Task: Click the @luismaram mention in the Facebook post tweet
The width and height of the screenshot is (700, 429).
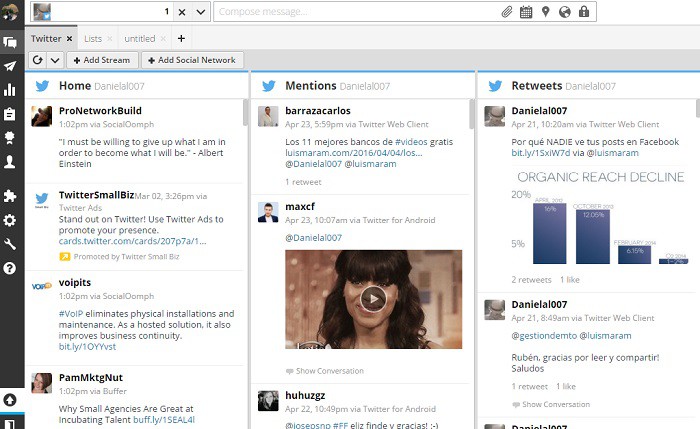Action: 612,153
